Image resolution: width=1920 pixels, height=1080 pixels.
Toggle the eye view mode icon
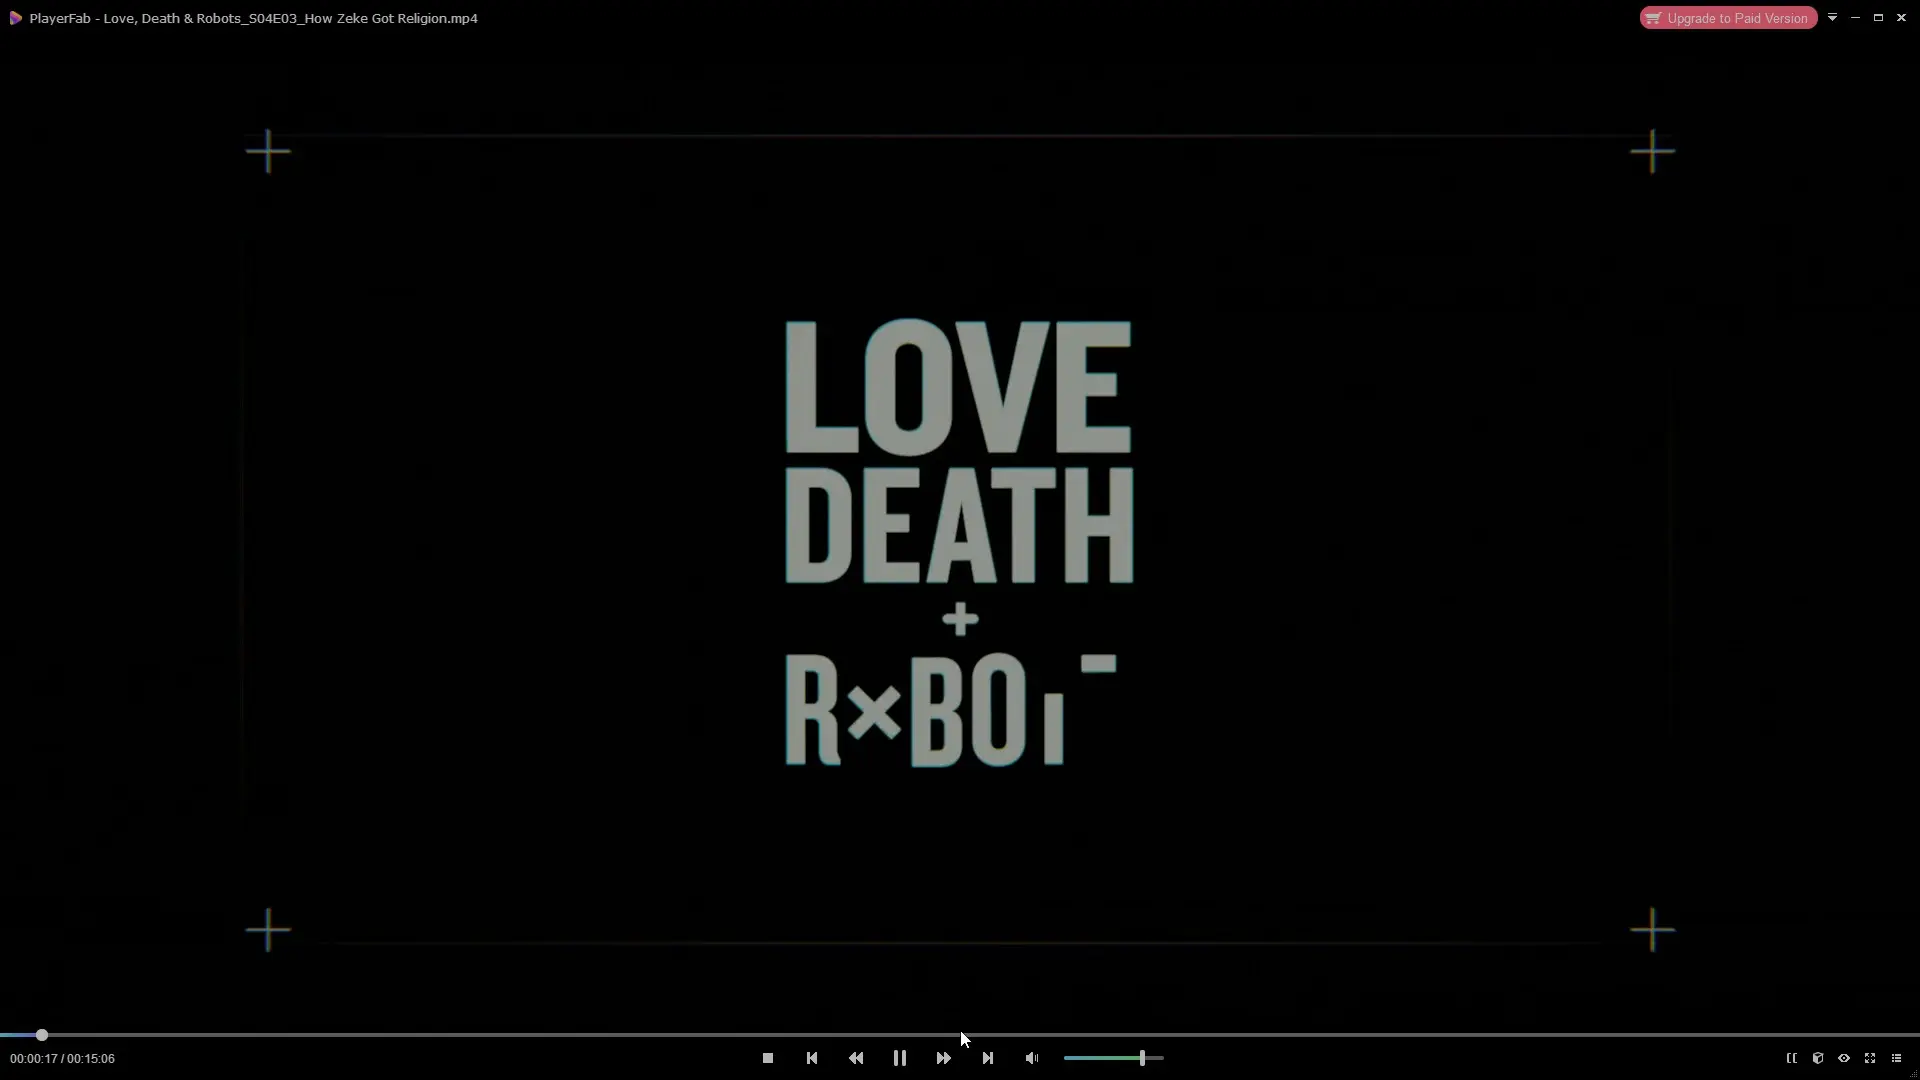pos(1844,1058)
